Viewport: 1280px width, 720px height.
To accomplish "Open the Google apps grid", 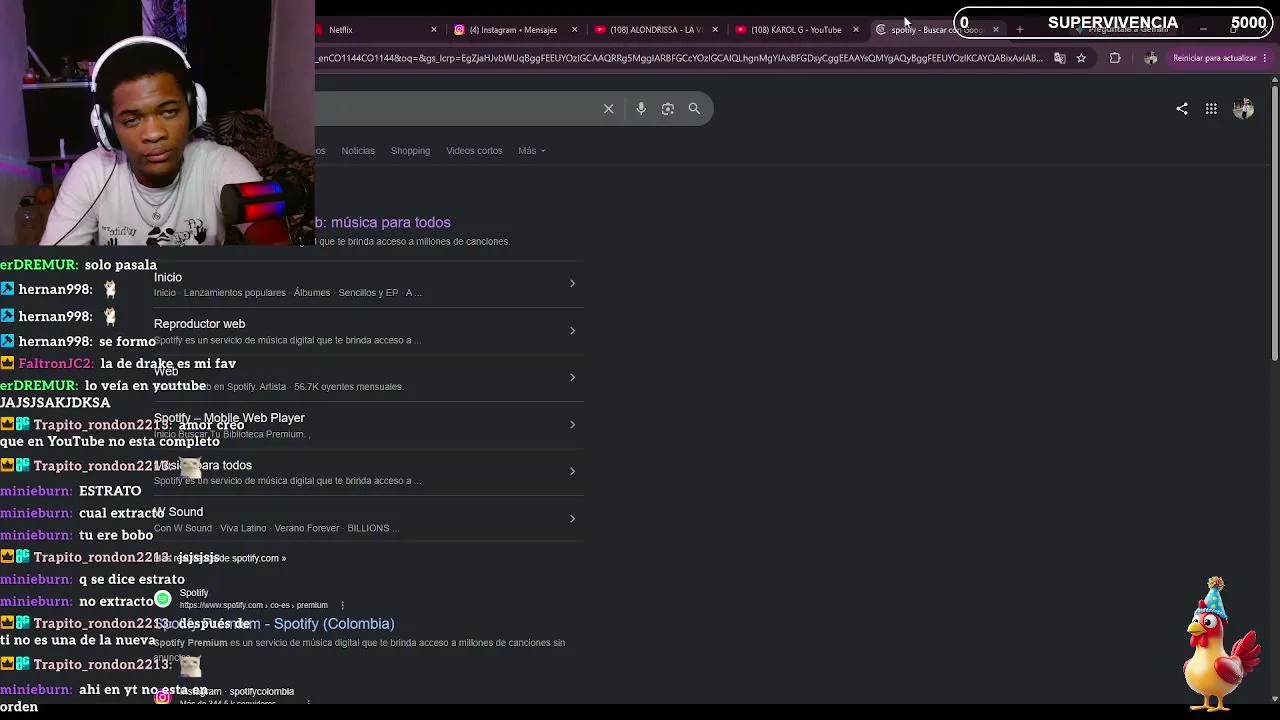I will (1211, 108).
